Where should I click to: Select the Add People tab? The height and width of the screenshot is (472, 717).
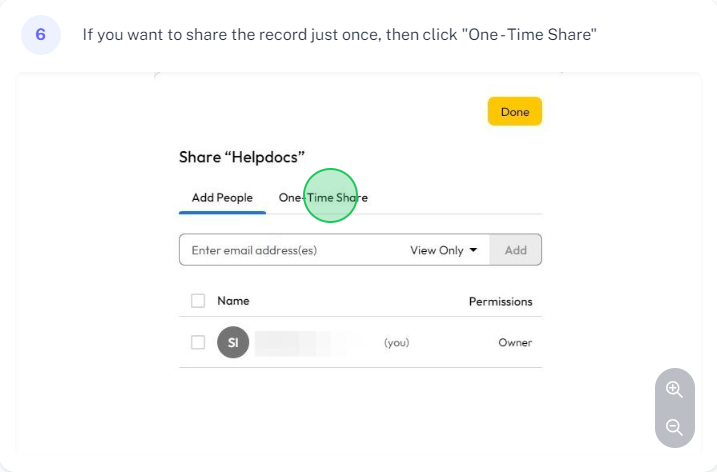click(x=222, y=198)
